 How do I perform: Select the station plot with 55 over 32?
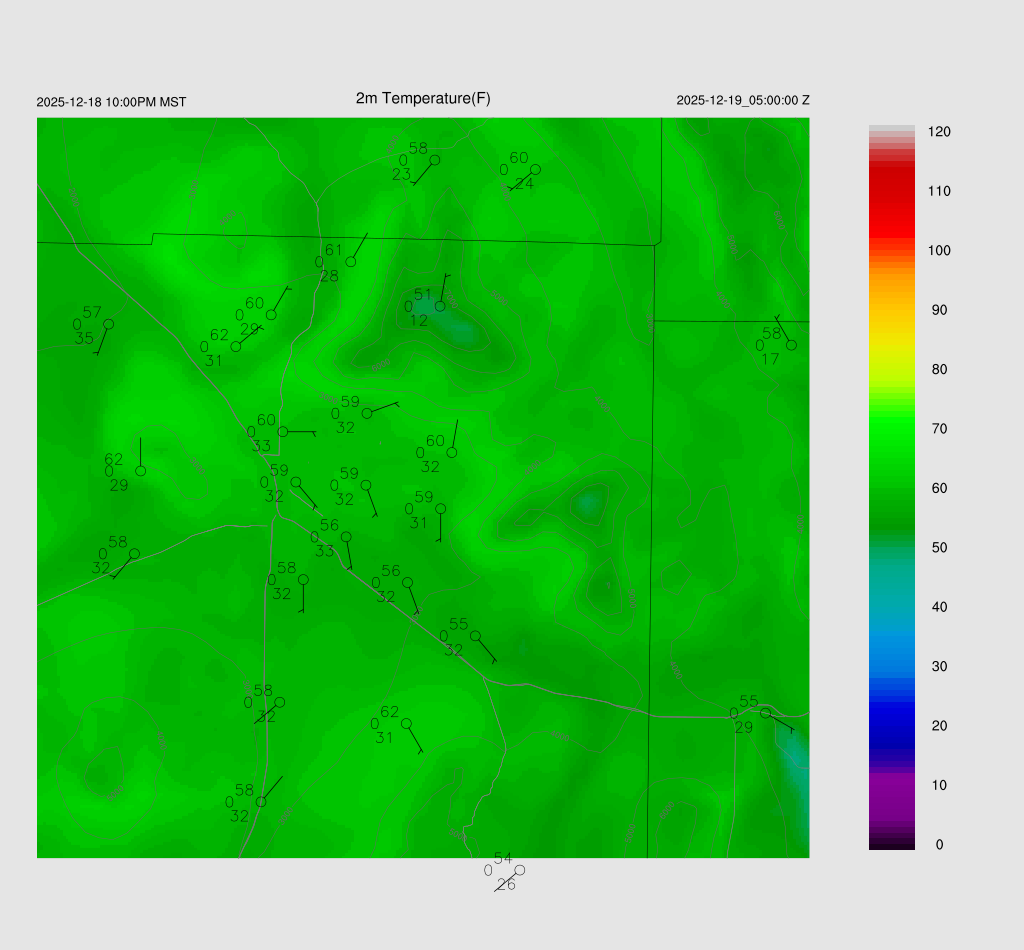(475, 636)
